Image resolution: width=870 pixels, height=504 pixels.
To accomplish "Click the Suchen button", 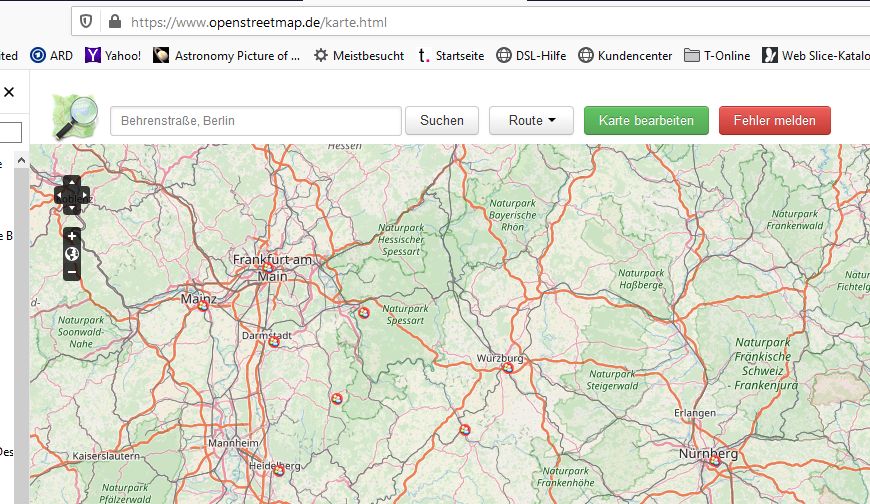I will [442, 120].
